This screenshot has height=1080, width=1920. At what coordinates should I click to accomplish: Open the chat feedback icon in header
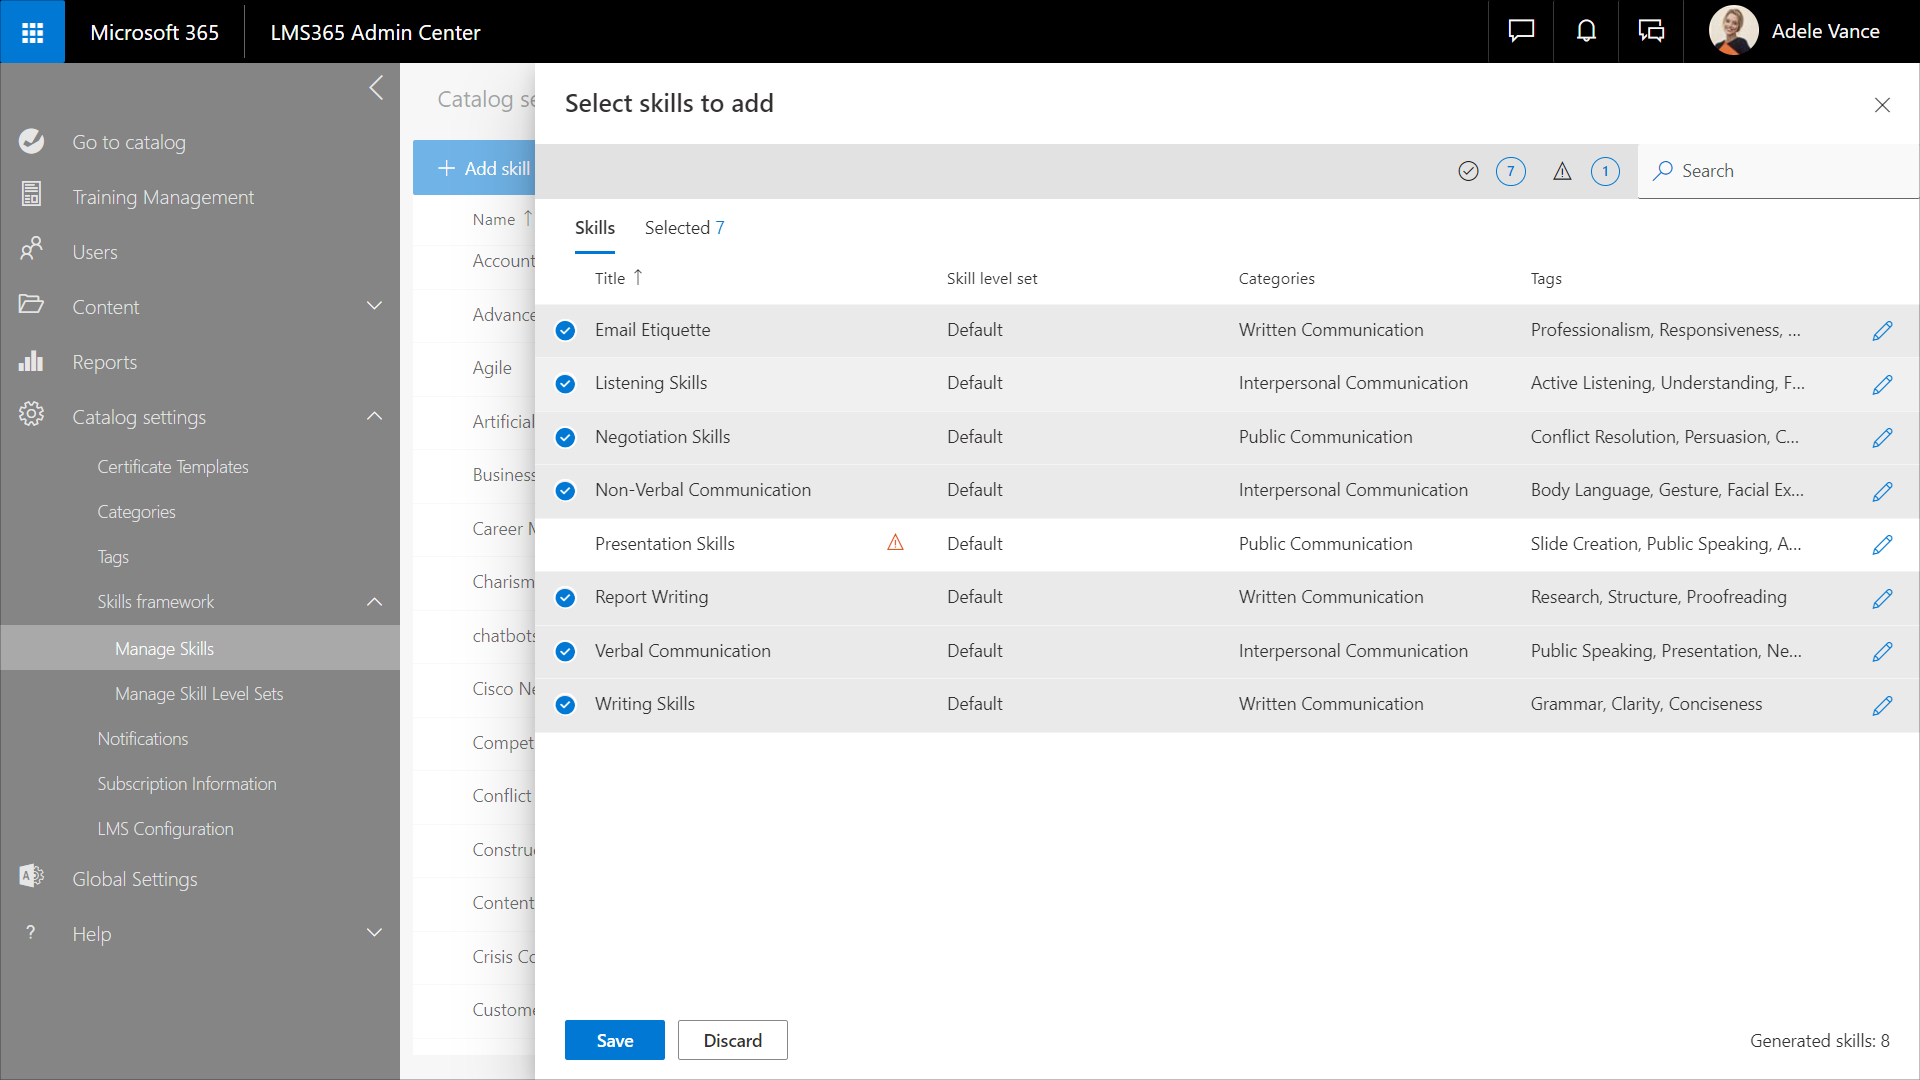tap(1521, 32)
